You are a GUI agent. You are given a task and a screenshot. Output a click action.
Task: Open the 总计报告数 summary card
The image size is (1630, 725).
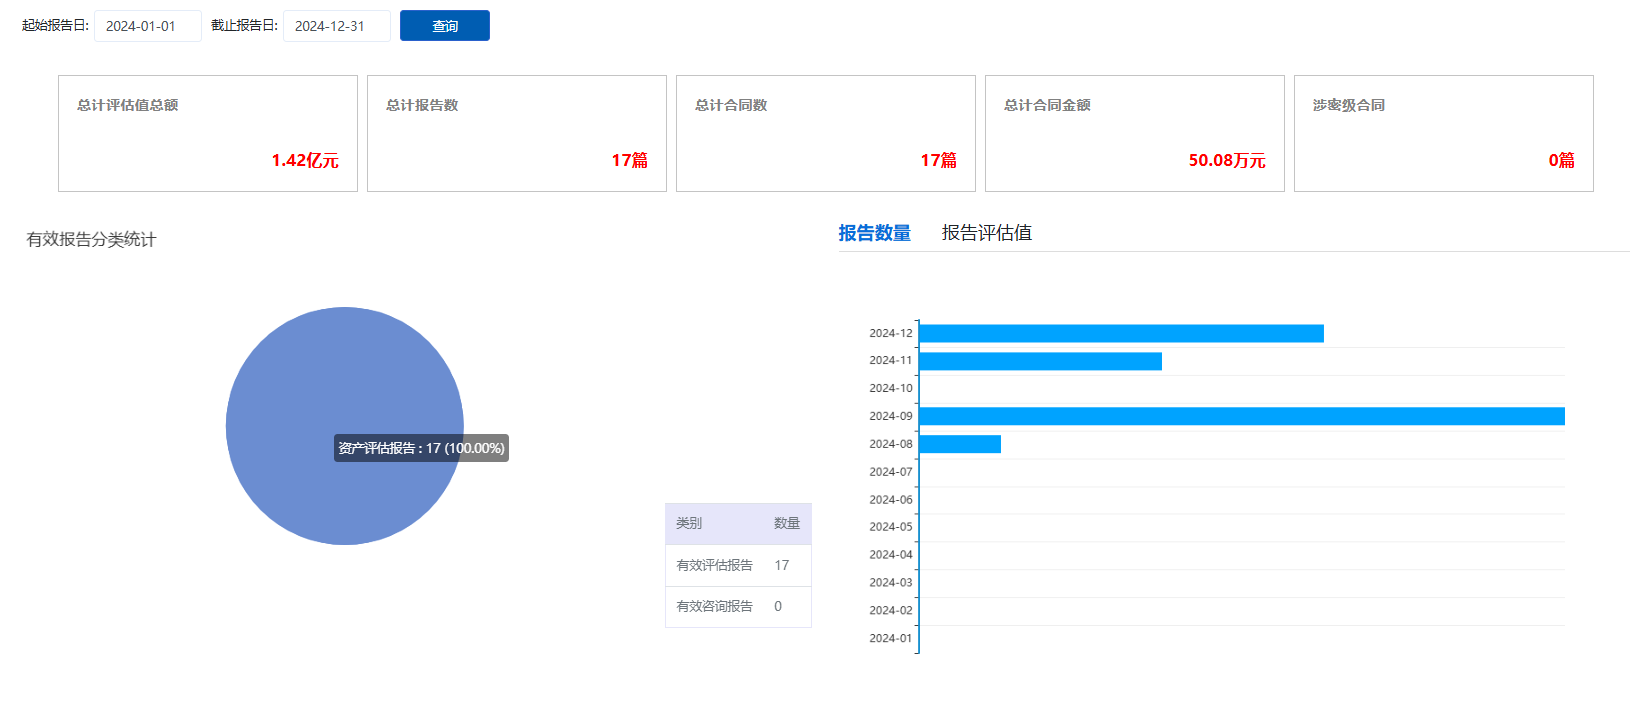click(516, 133)
